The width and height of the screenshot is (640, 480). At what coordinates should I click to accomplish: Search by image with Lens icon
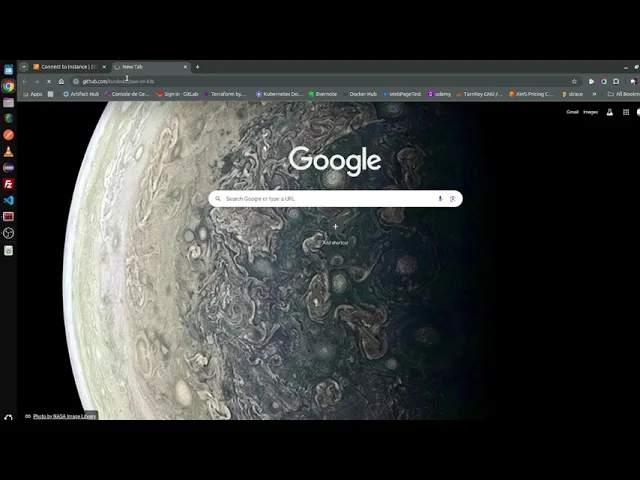tap(452, 199)
